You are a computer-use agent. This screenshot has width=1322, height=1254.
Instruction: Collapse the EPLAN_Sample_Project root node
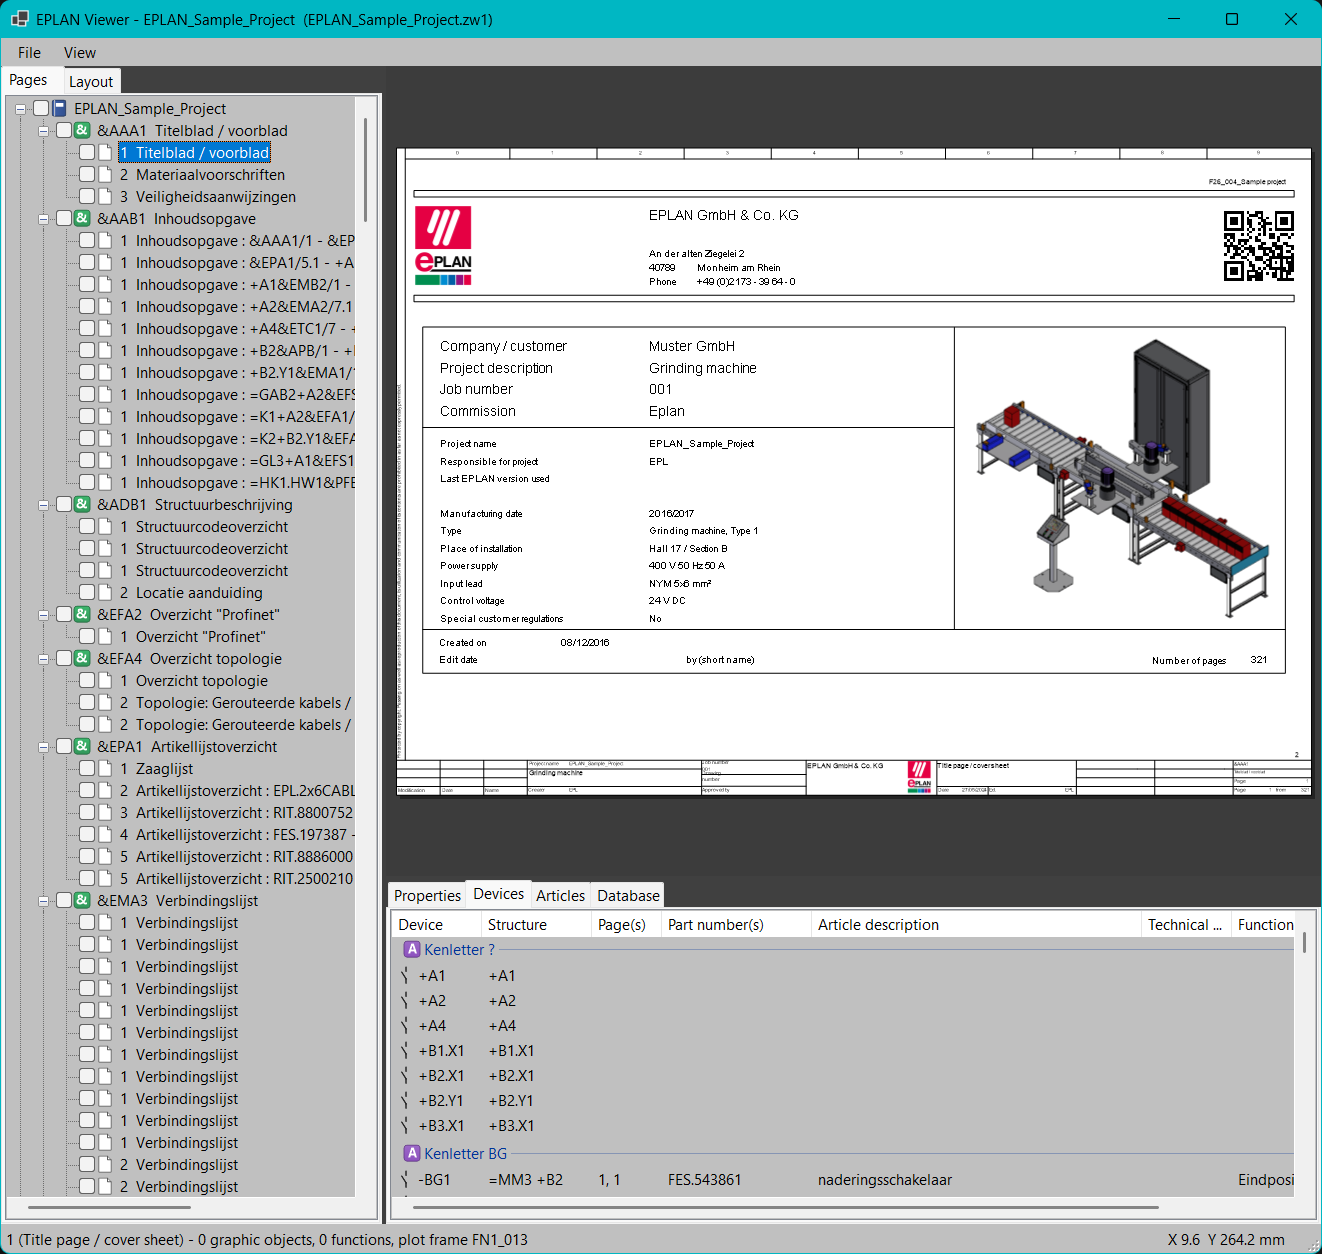tap(20, 109)
